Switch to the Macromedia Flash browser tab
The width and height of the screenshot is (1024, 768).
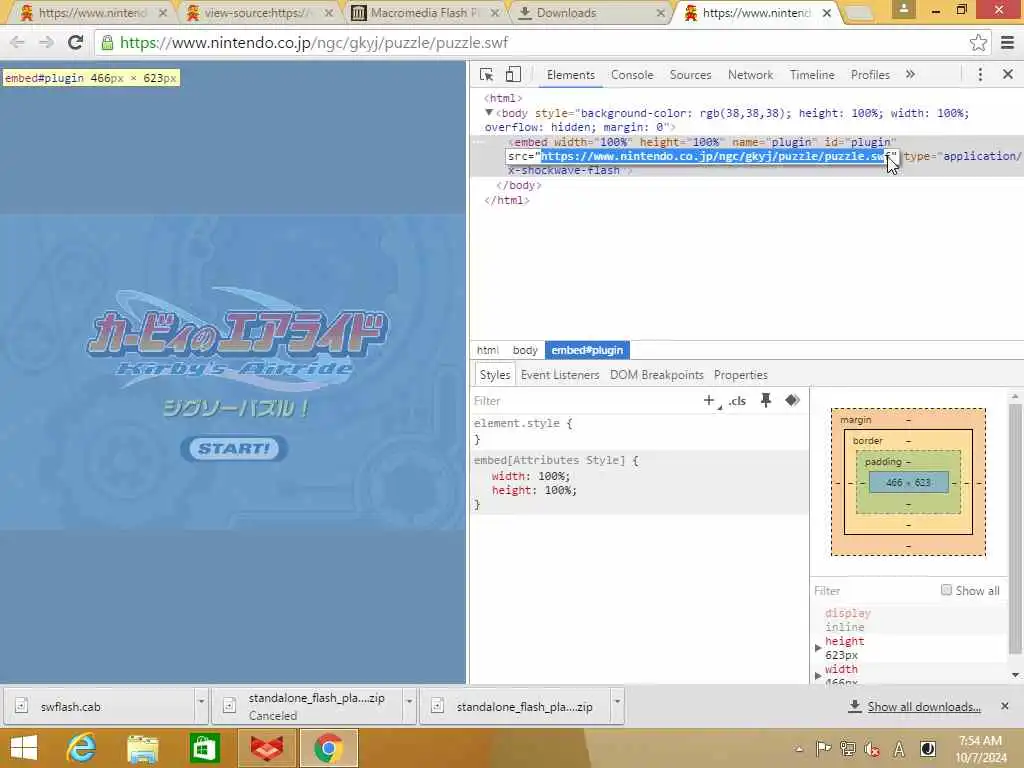[424, 13]
